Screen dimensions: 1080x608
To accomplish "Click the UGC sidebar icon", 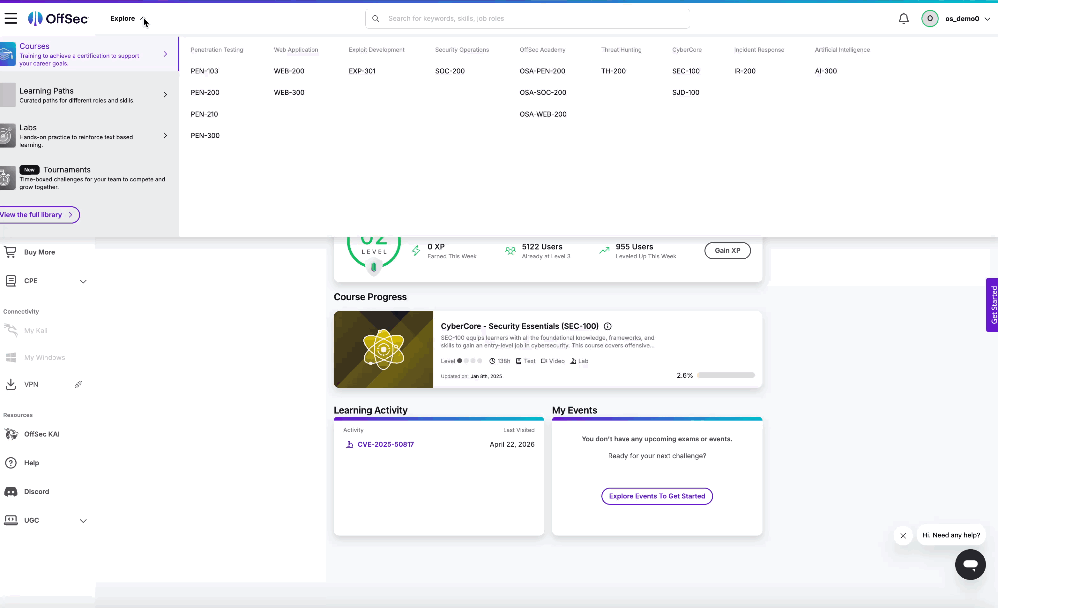I will point(10,520).
